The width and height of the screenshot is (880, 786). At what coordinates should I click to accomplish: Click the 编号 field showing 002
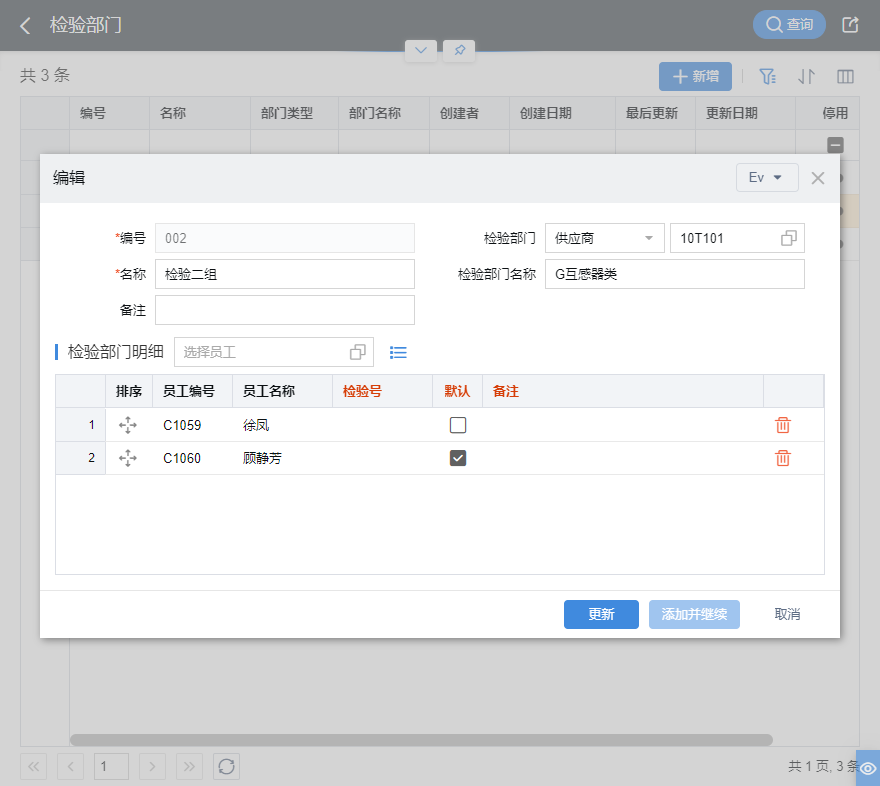(x=285, y=238)
